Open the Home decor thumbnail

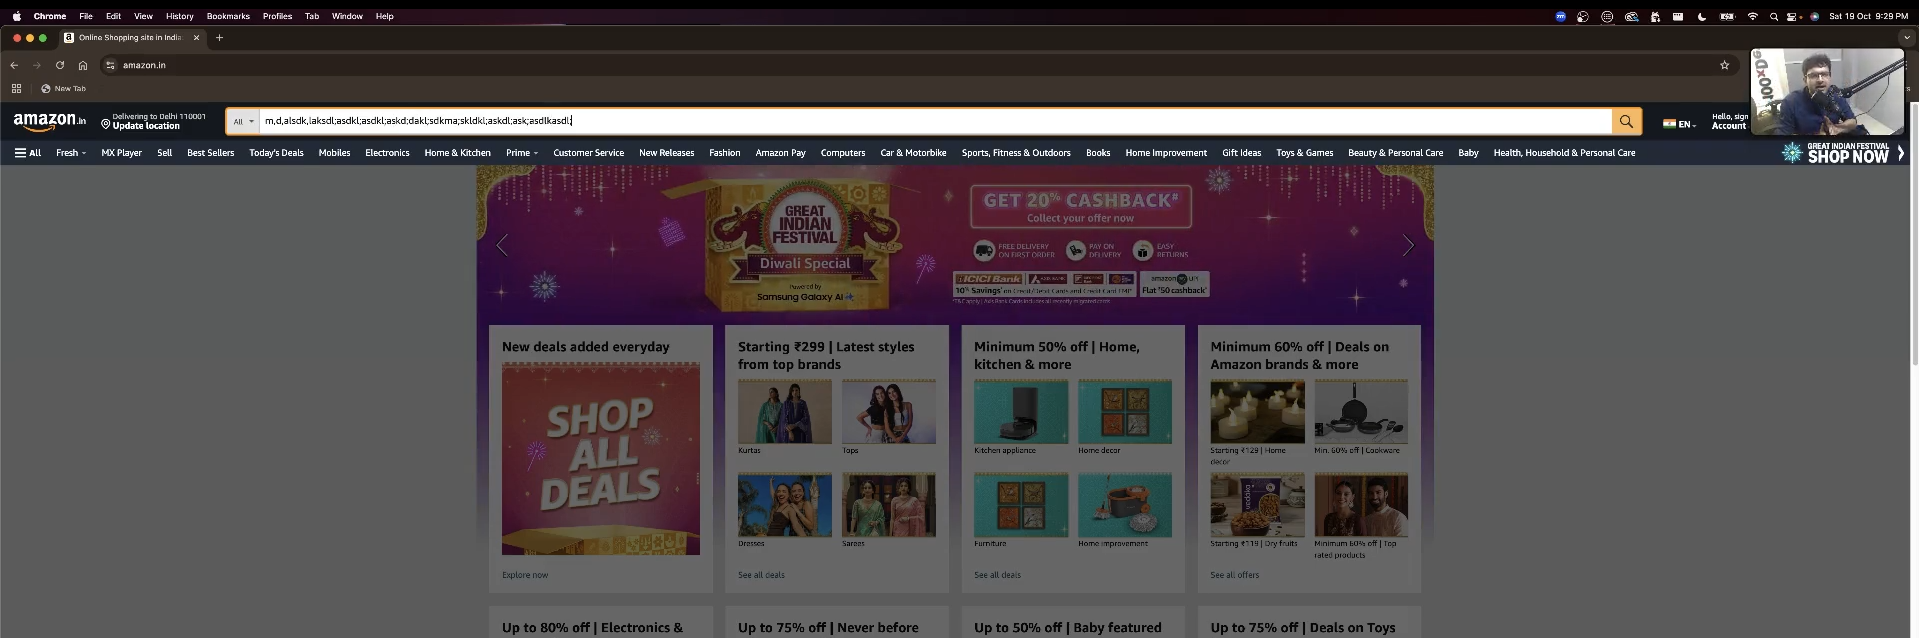(1125, 412)
